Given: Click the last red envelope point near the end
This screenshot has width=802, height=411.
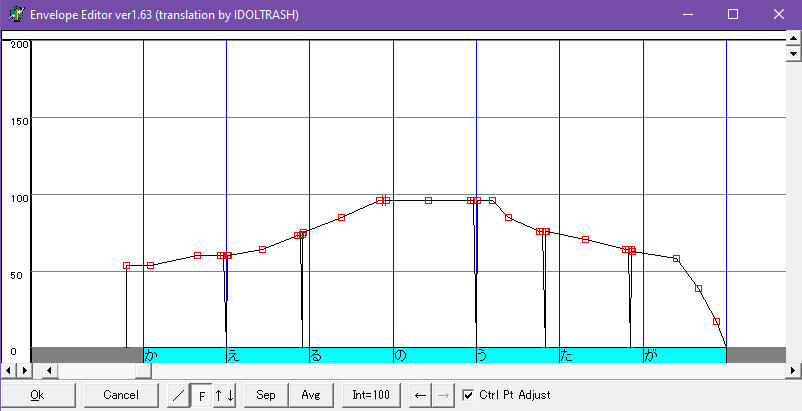Looking at the screenshot, I should [x=716, y=322].
